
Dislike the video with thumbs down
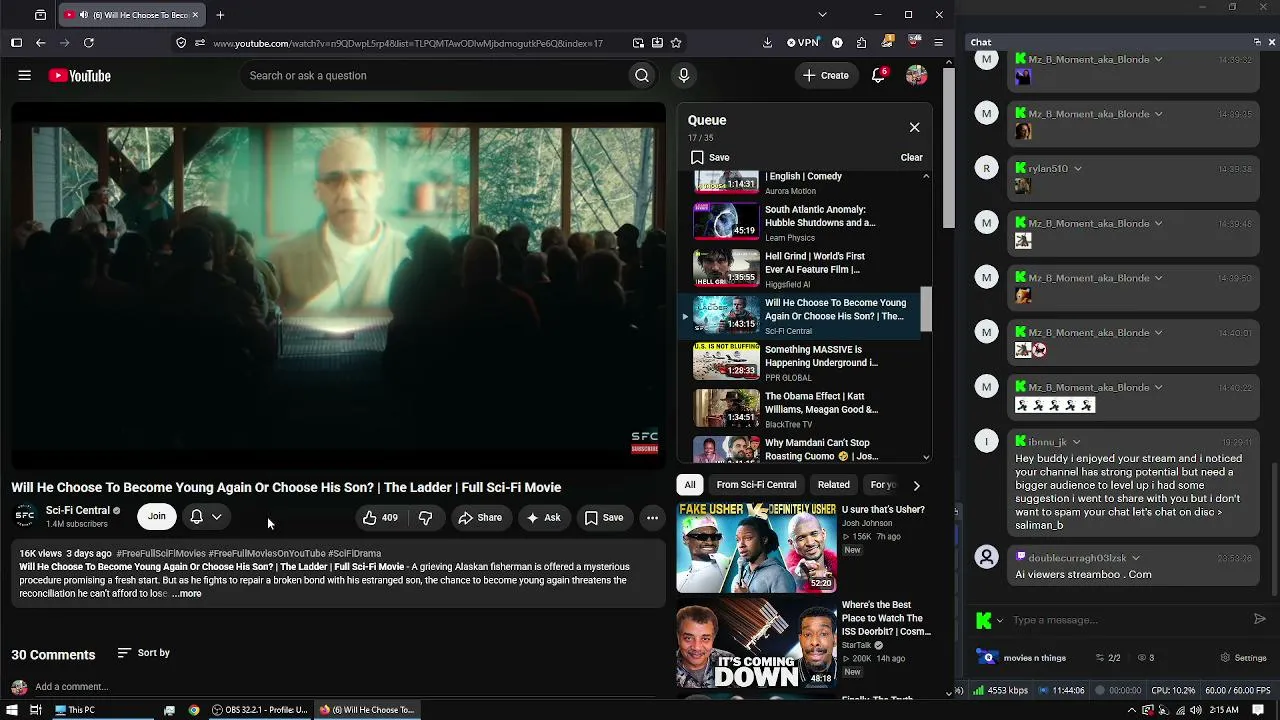[425, 517]
